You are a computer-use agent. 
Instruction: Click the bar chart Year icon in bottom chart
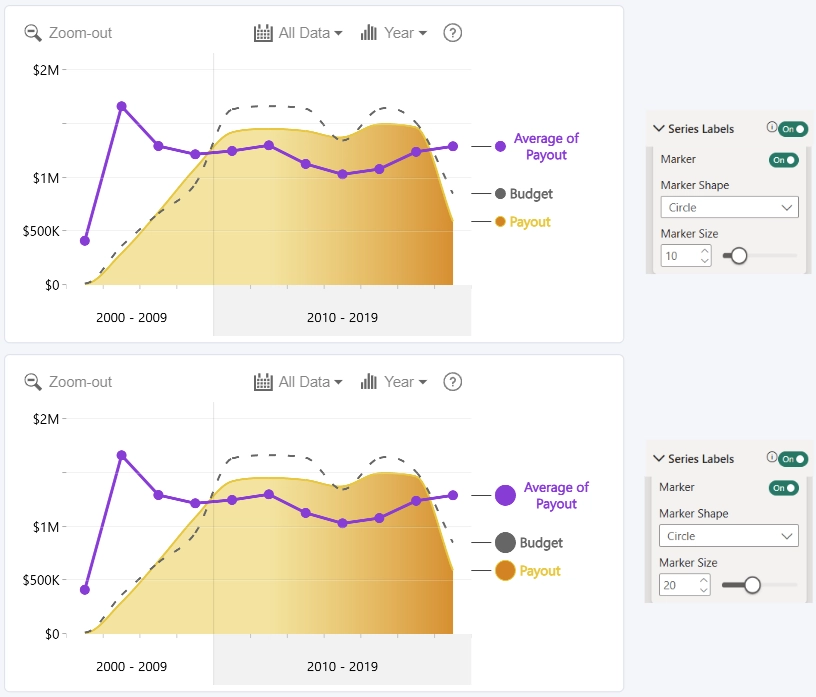(368, 382)
